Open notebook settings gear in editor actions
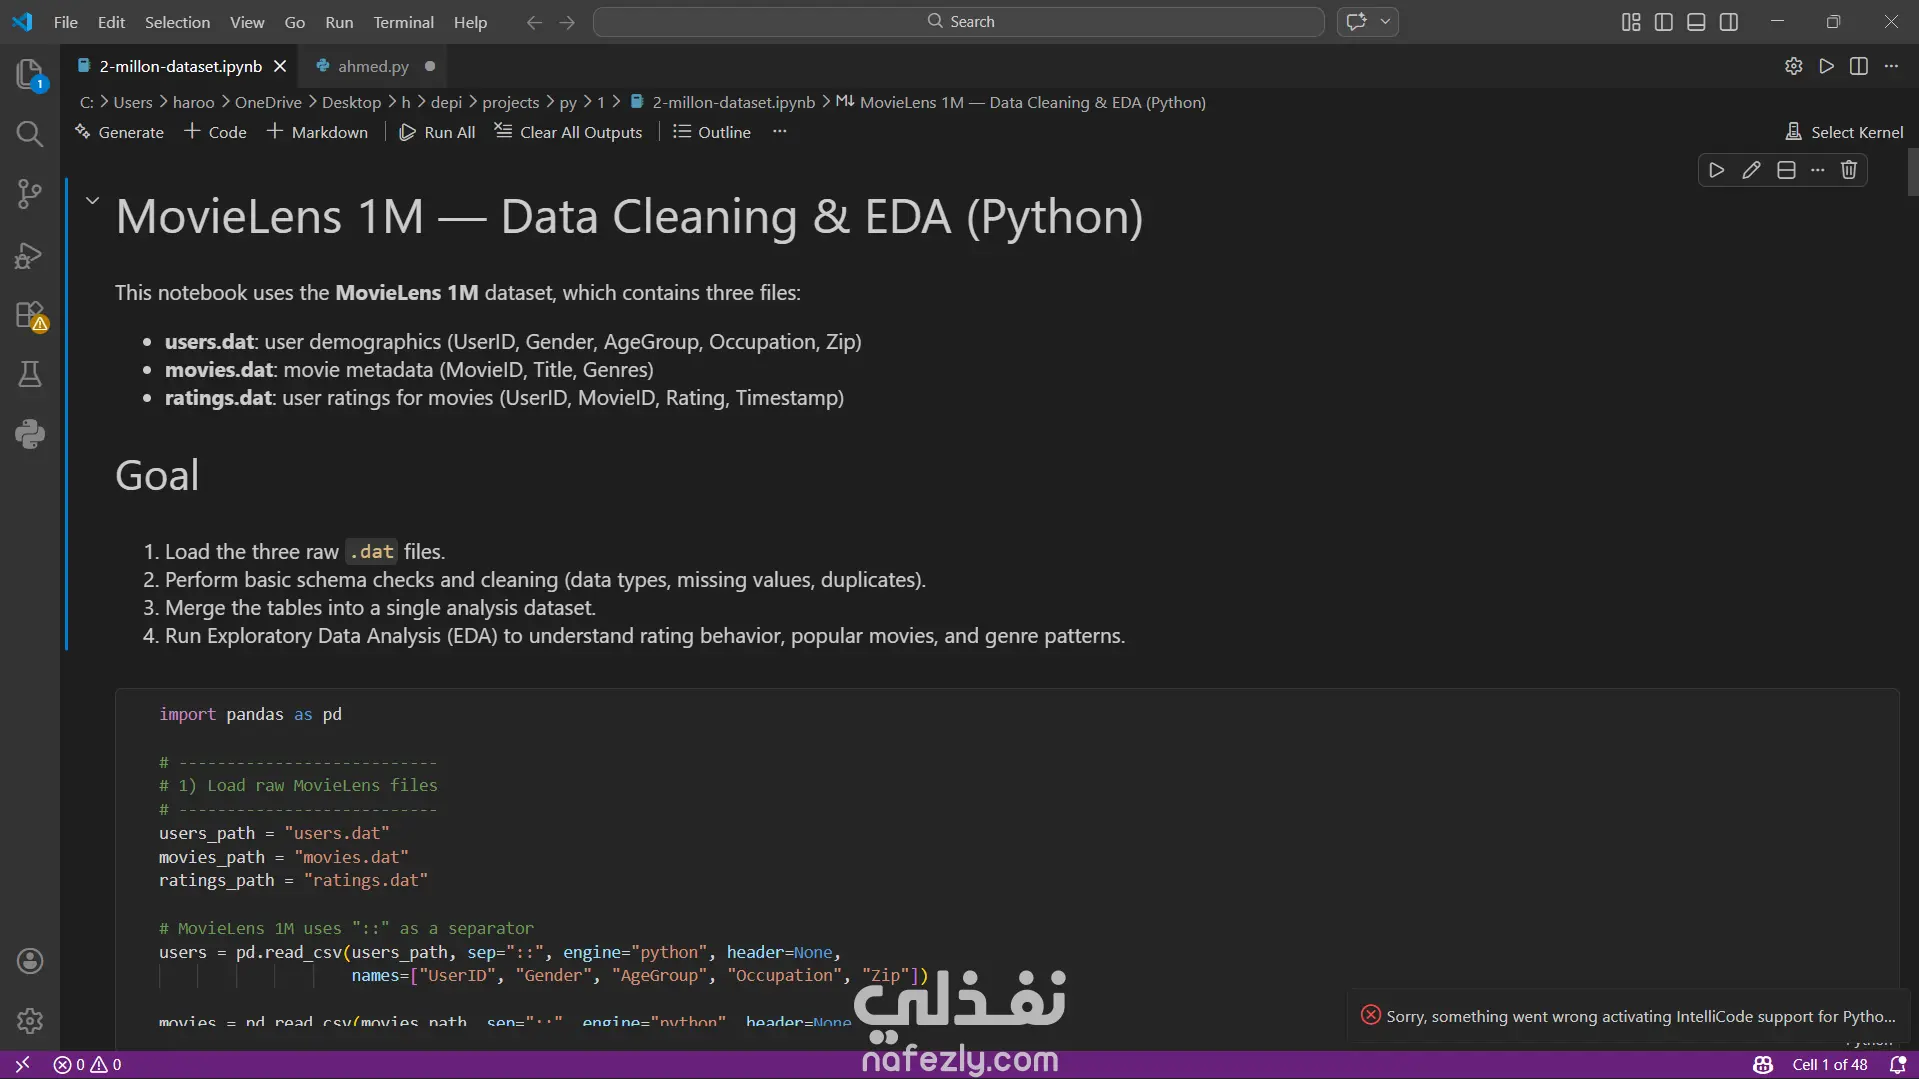 (x=1794, y=66)
